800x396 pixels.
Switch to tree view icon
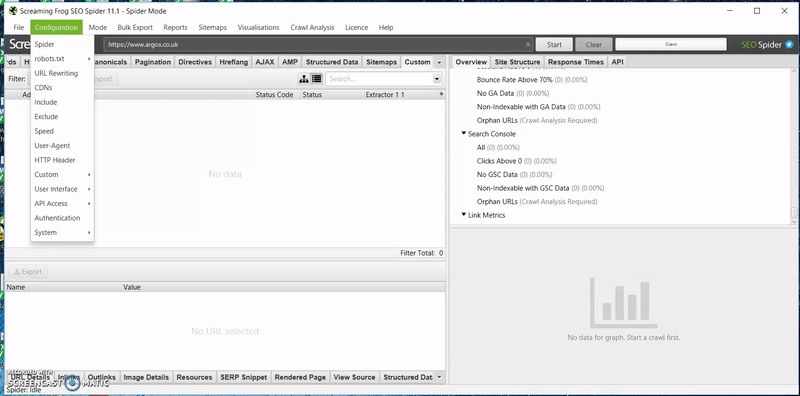(304, 79)
